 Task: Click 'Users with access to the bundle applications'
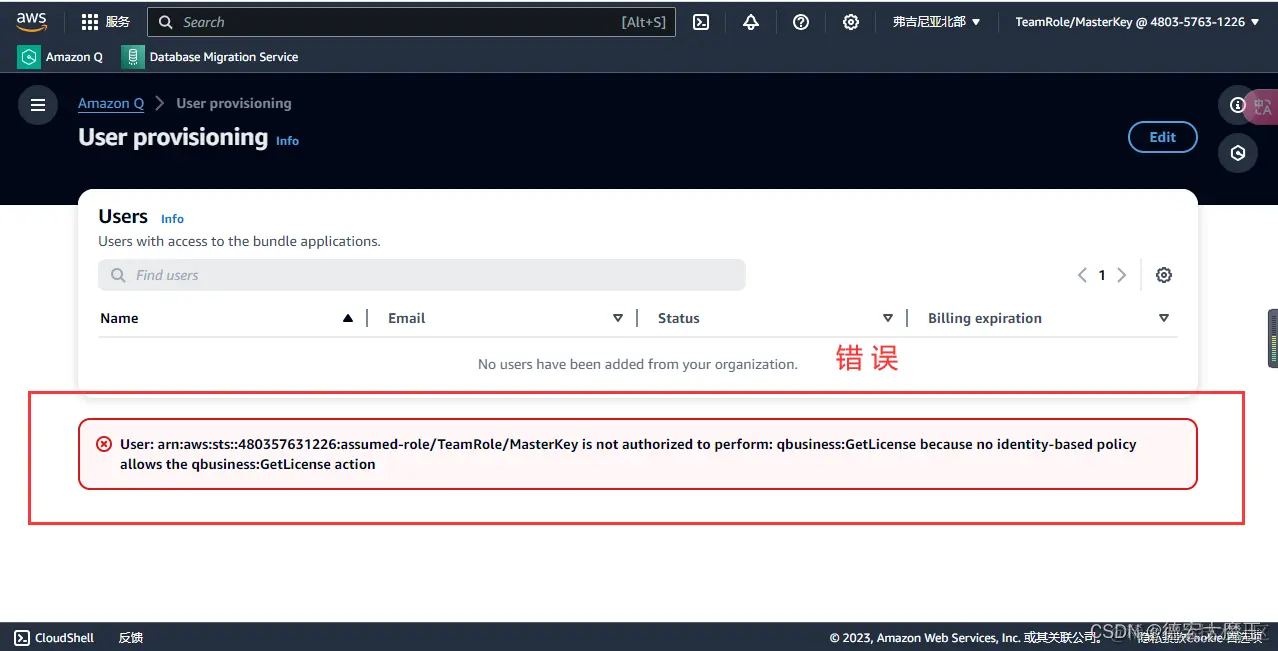coord(239,241)
